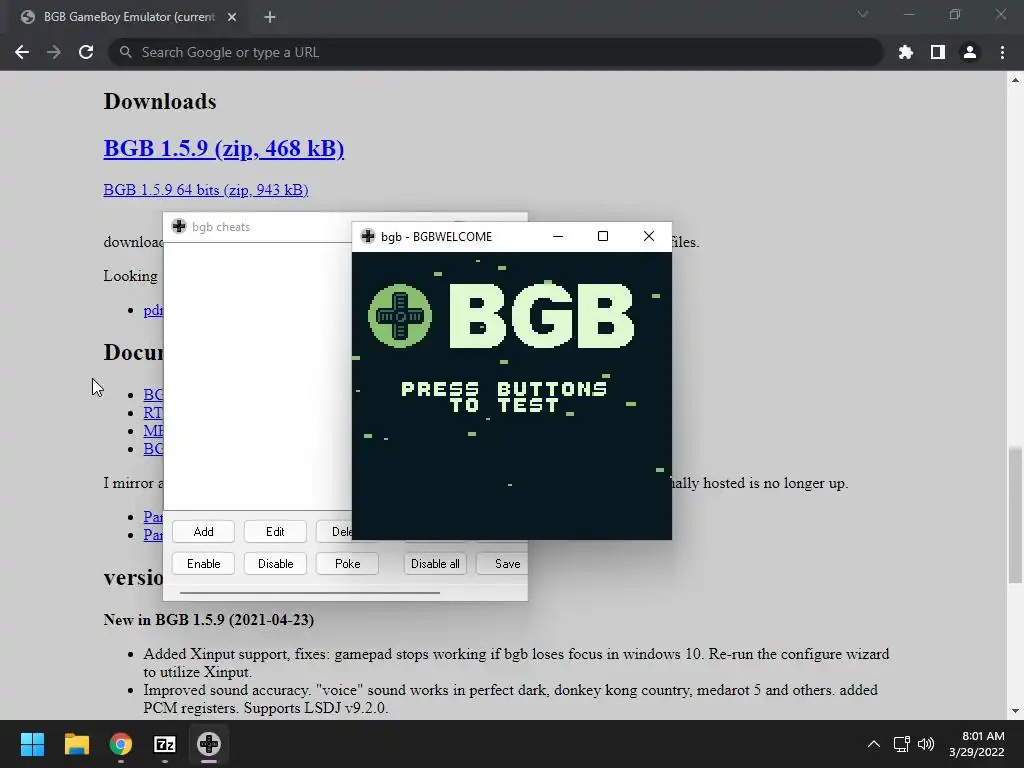Click the browser forward arrow
The width and height of the screenshot is (1024, 768).
[54, 52]
